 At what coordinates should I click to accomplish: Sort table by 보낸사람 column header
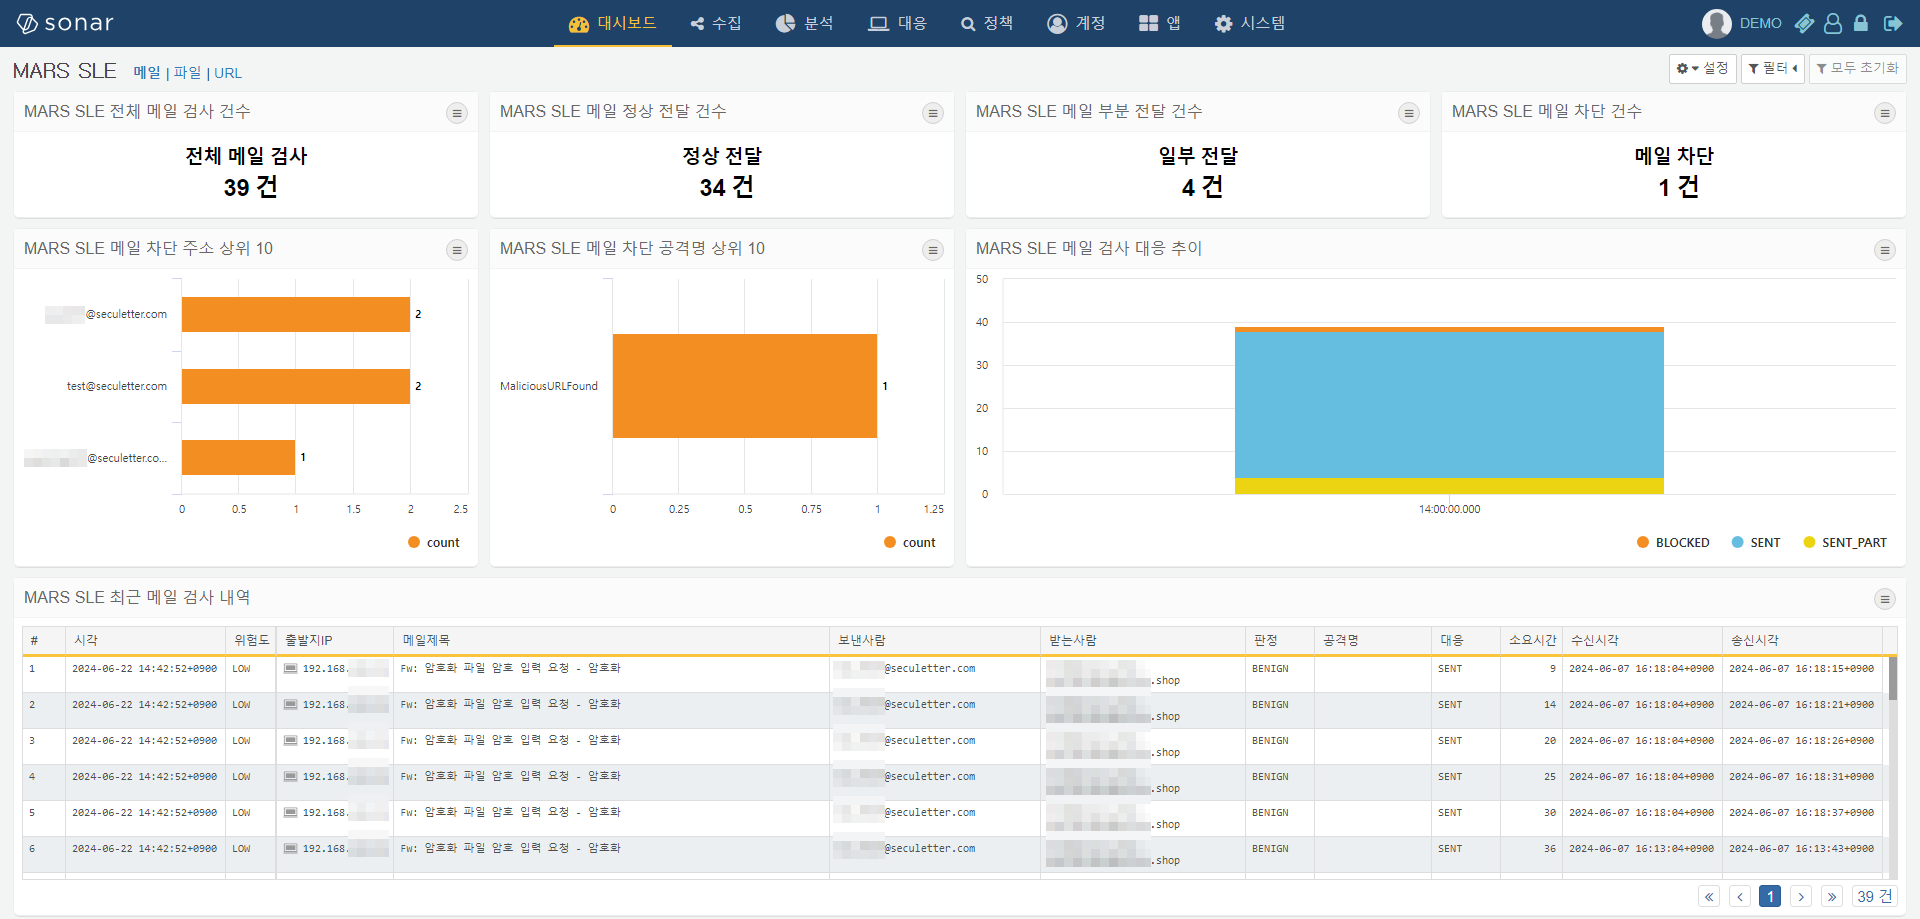click(x=935, y=640)
